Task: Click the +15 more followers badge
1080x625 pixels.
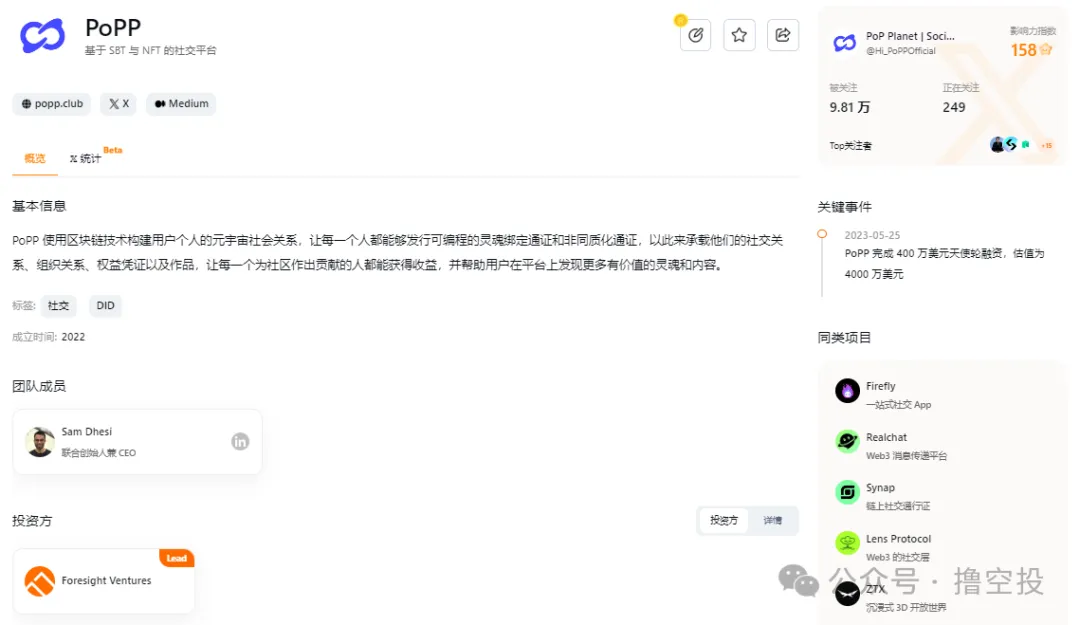Action: click(1046, 145)
